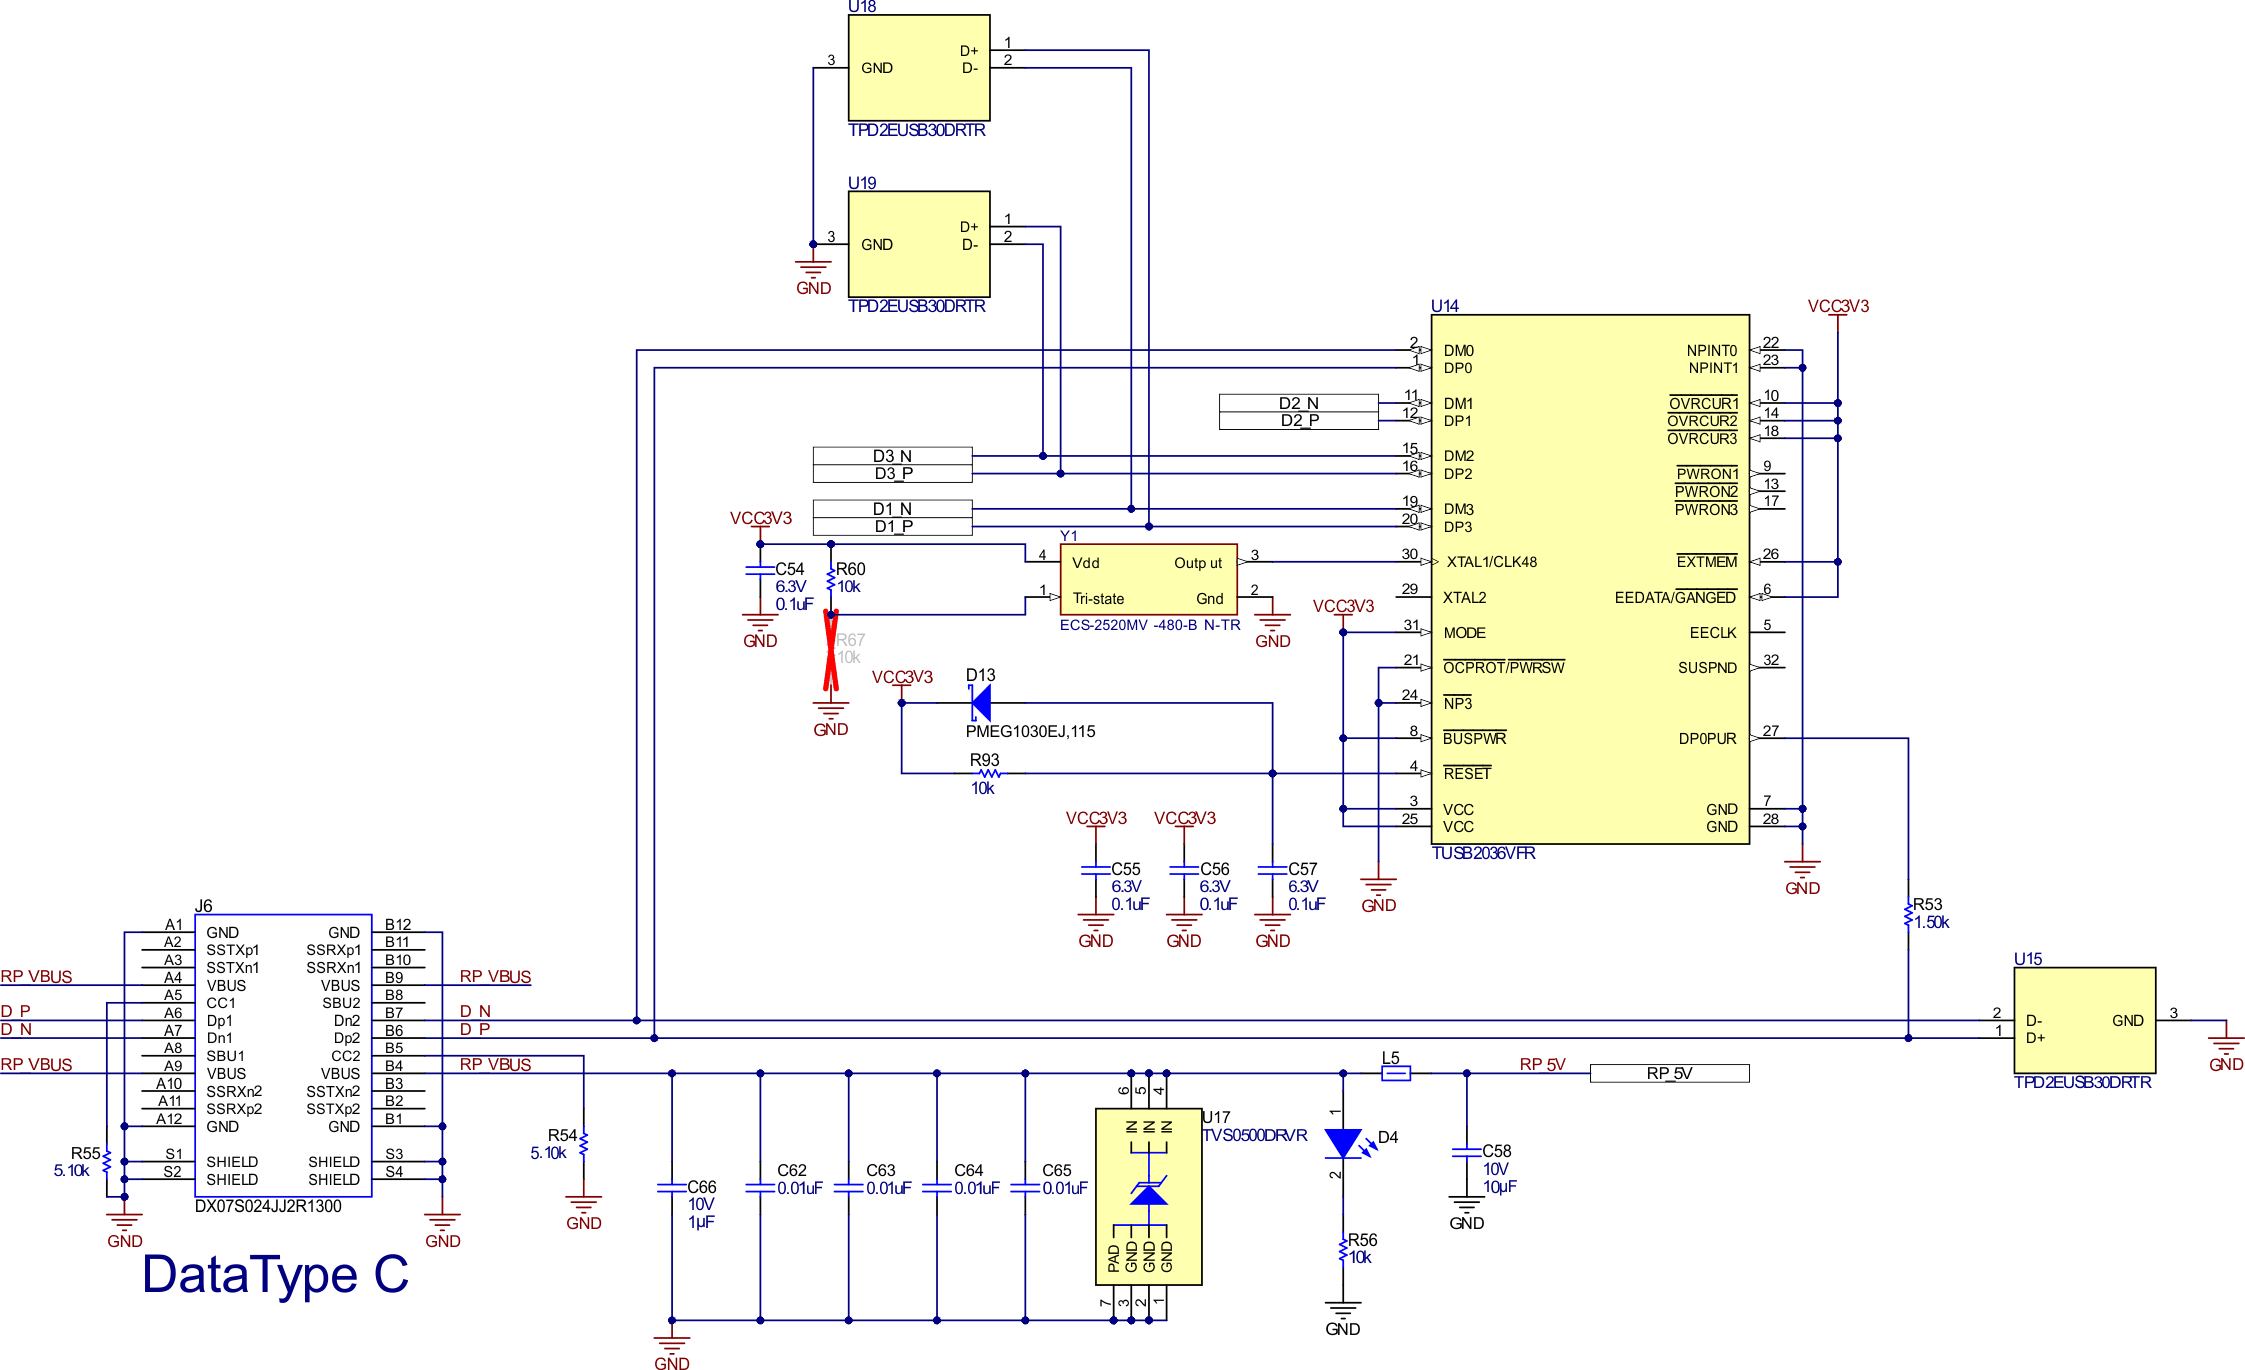The width and height of the screenshot is (2245, 1370).
Task: Click the D3_P net port
Action: pyautogui.click(x=892, y=474)
